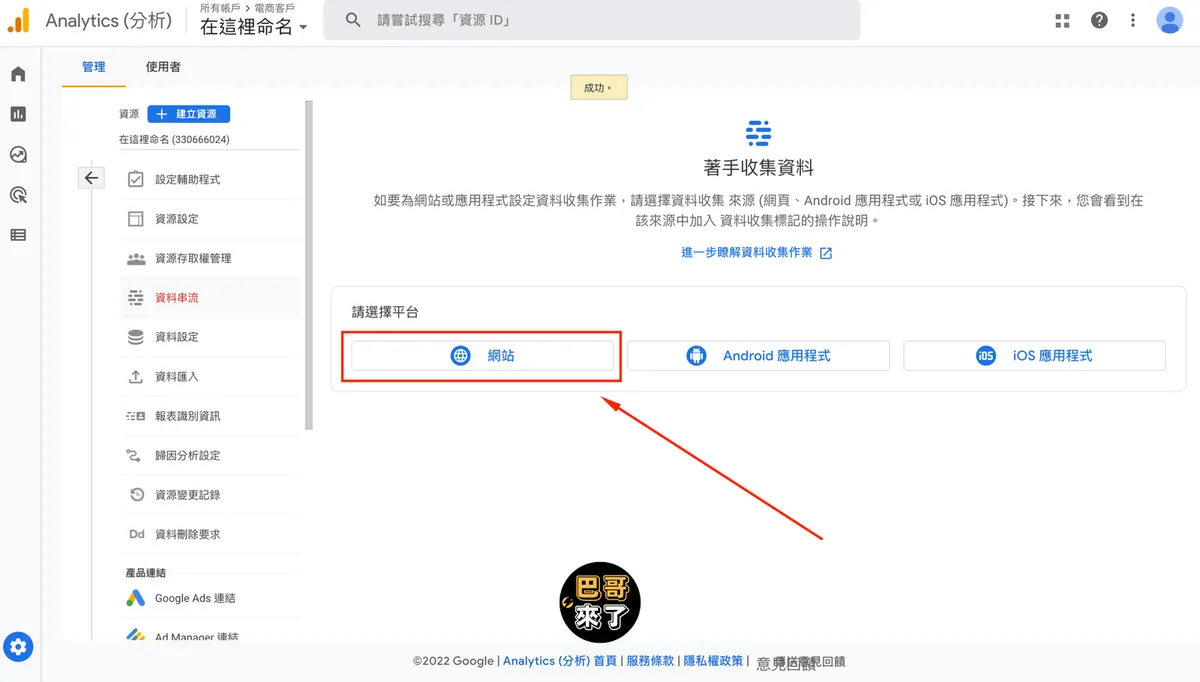Viewport: 1200px width, 682px height.
Task: Open 資料刪除要求 menu item
Action: (x=210, y=534)
